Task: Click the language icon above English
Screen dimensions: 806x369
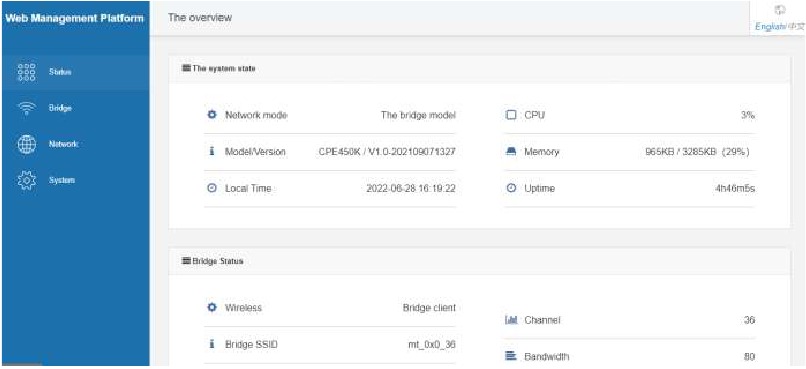Action: tap(780, 10)
